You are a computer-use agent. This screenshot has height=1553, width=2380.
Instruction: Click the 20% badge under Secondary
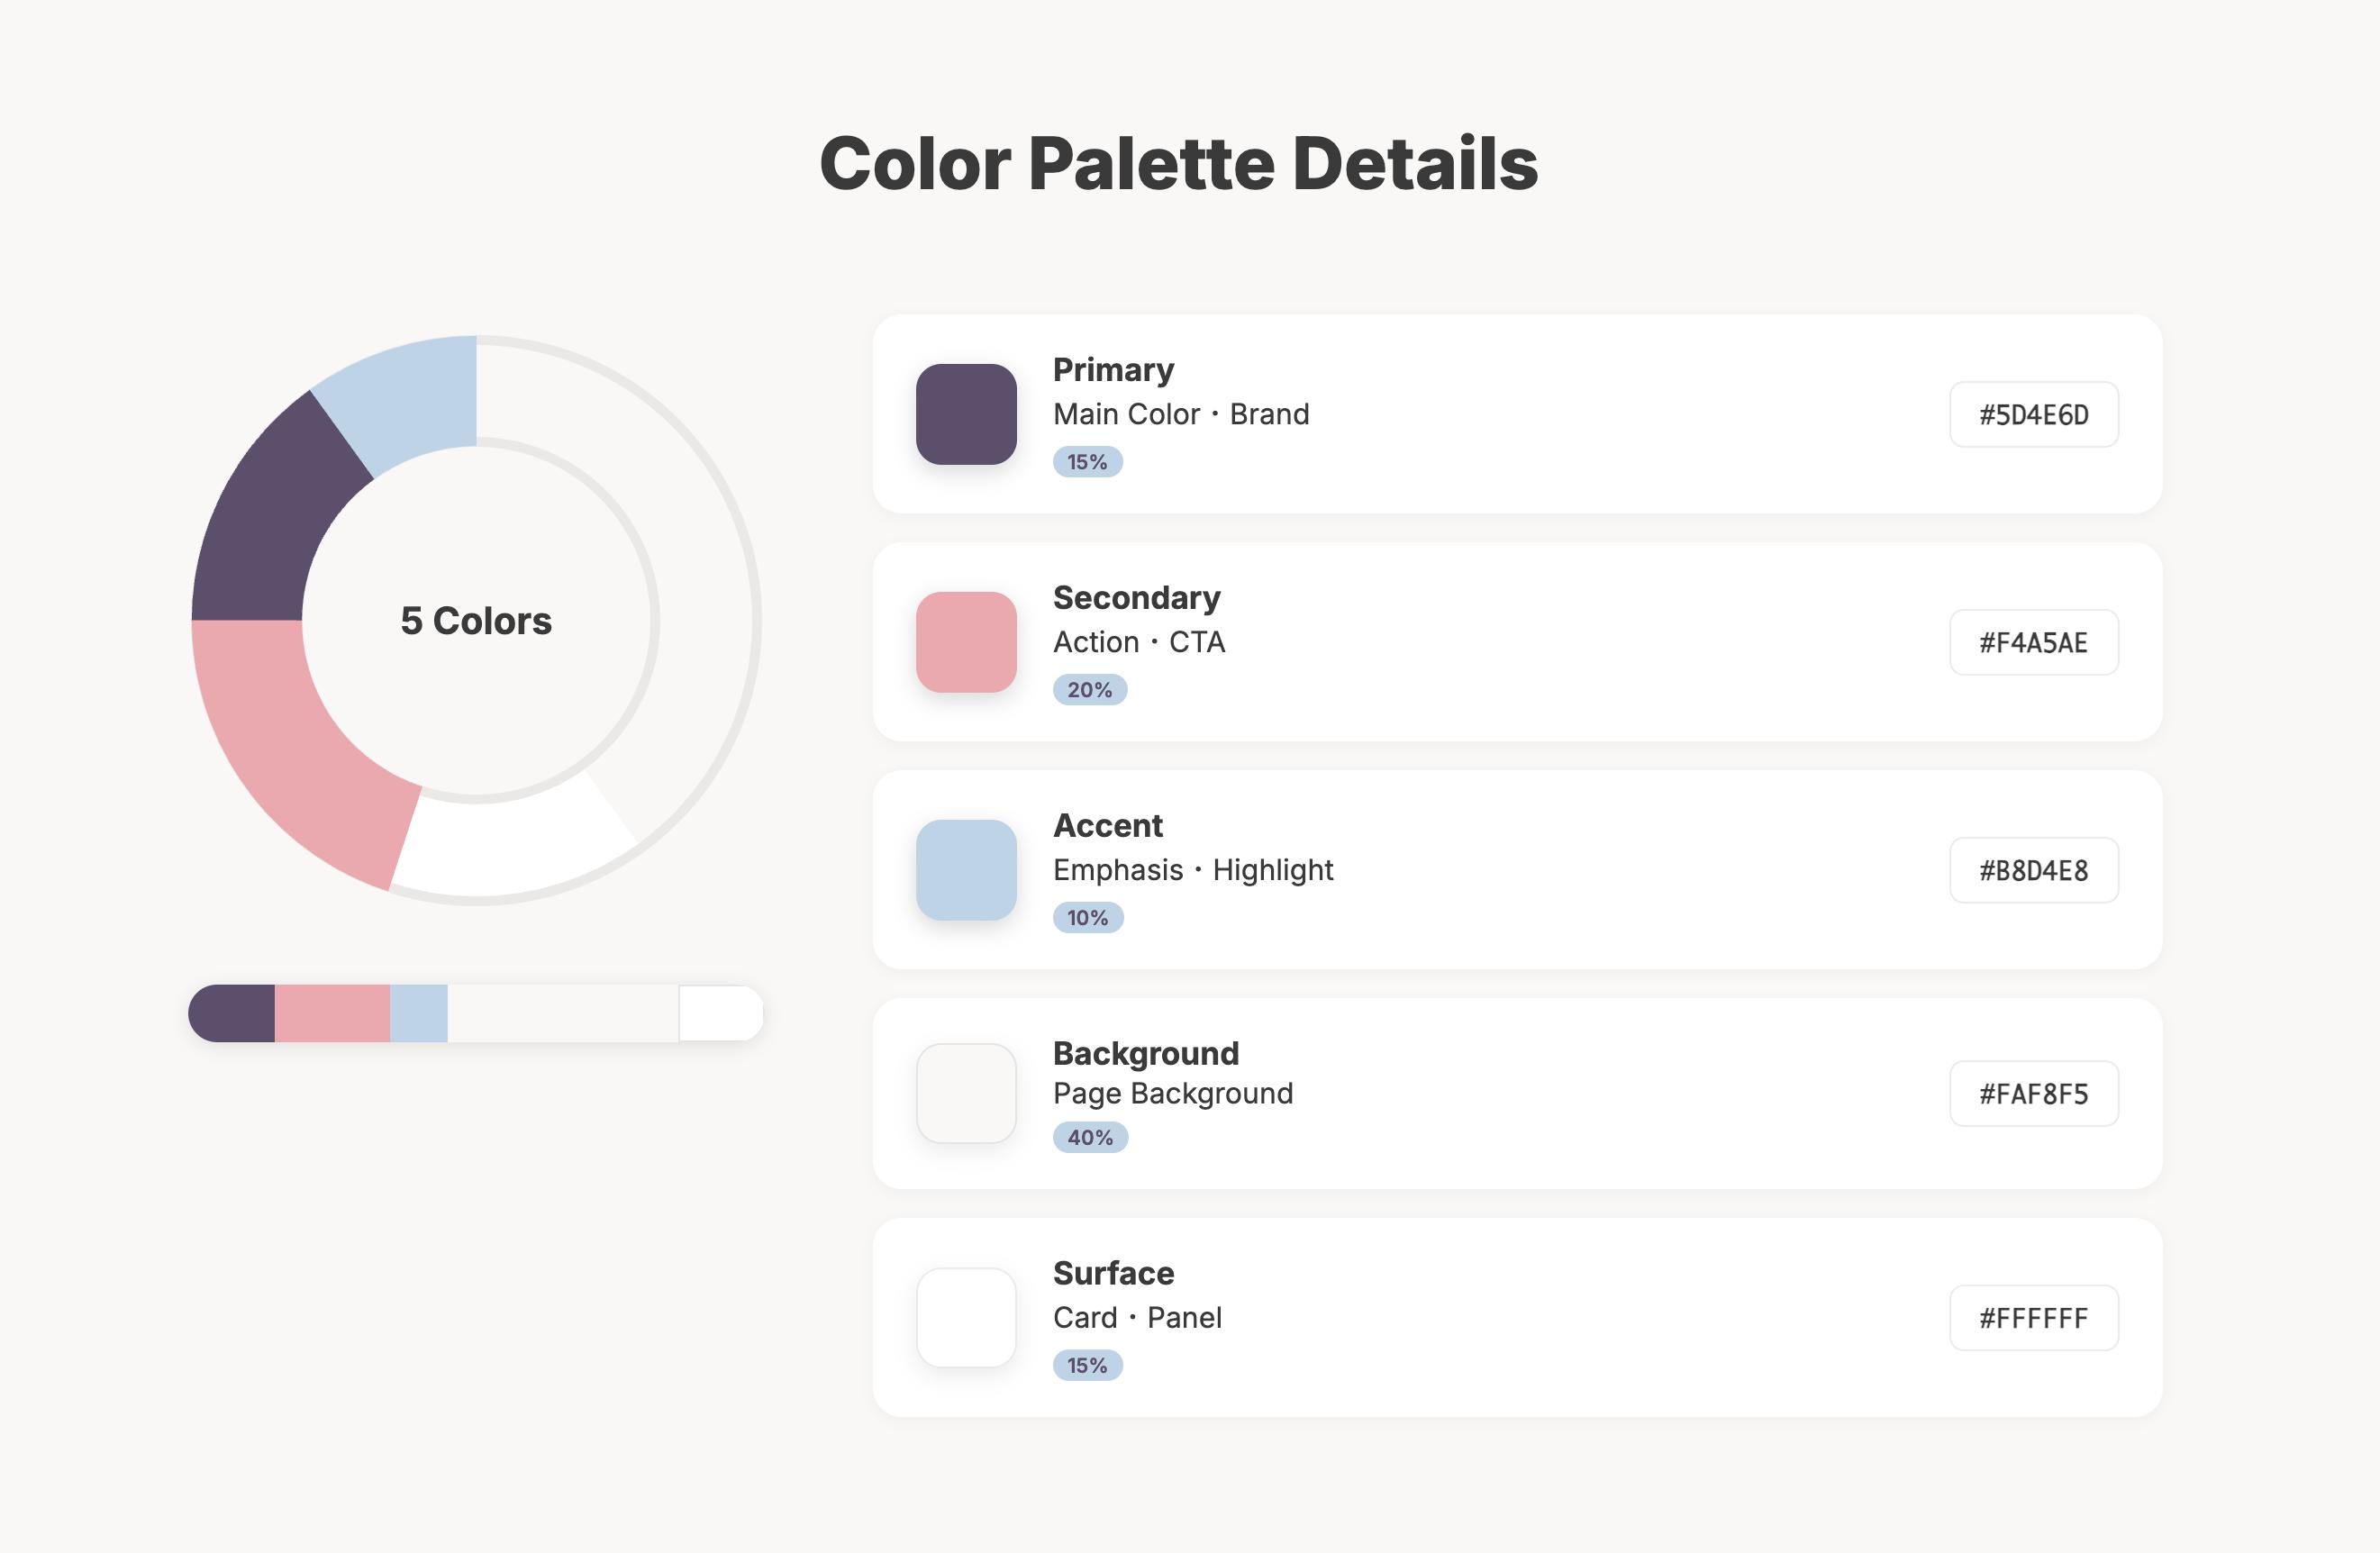[x=1089, y=690]
